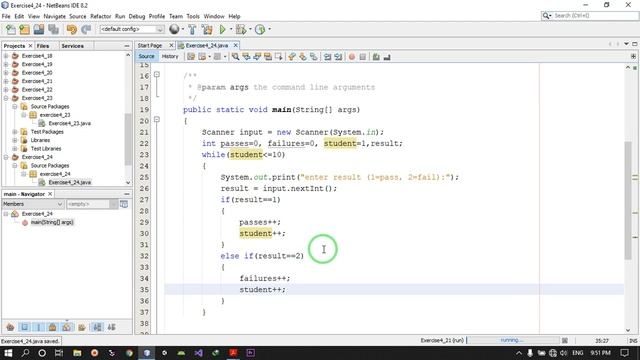Click the Last Edit icon in editor toolbar

tap(191, 57)
